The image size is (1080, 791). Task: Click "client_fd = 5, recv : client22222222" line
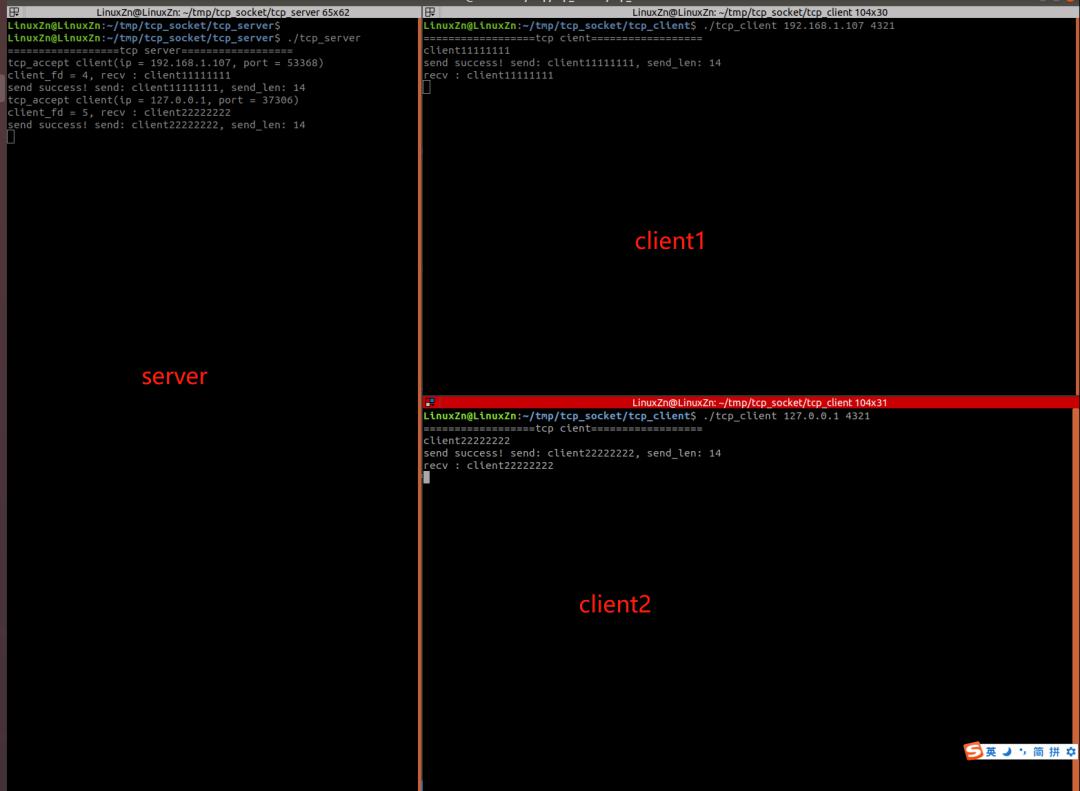119,112
